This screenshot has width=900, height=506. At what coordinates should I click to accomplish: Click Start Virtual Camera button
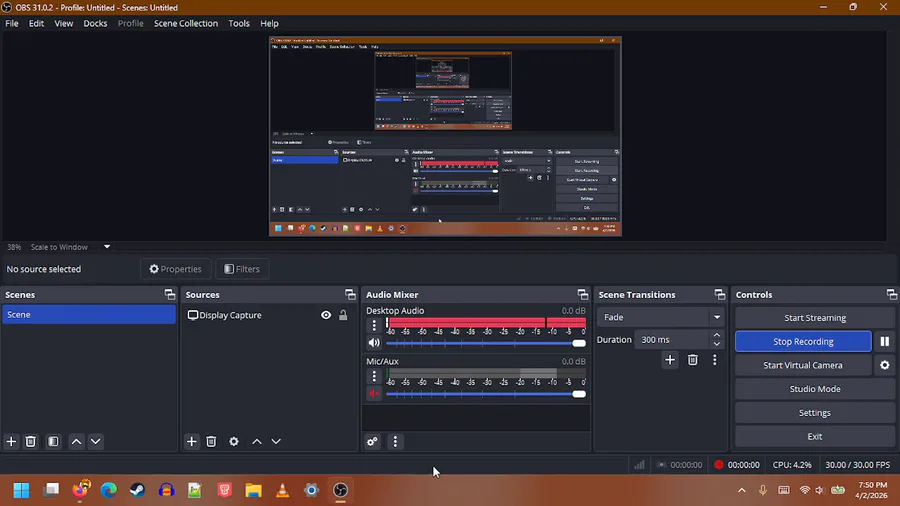pos(803,365)
